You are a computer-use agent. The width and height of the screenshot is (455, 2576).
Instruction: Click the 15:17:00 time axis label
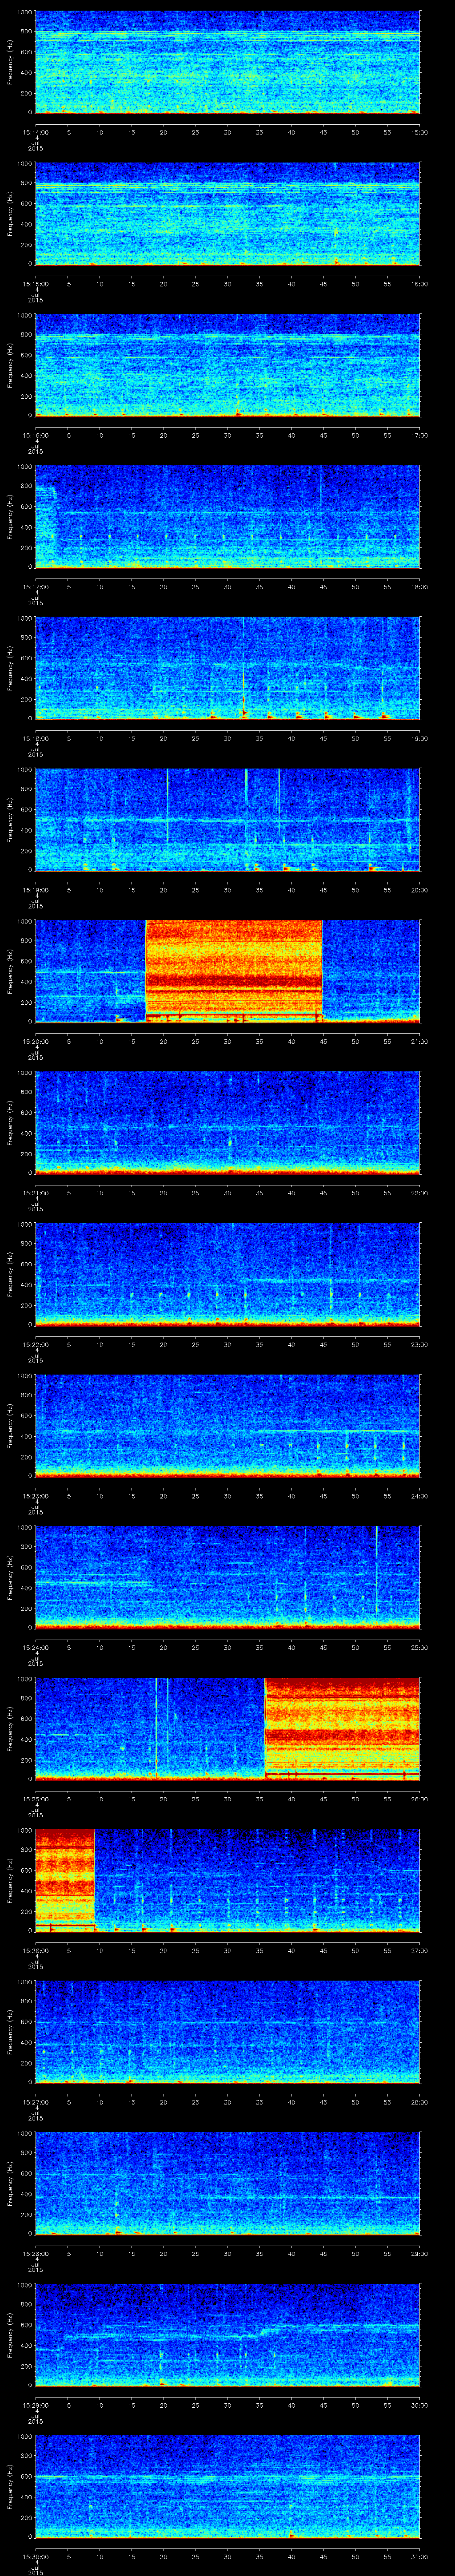pyautogui.click(x=35, y=587)
